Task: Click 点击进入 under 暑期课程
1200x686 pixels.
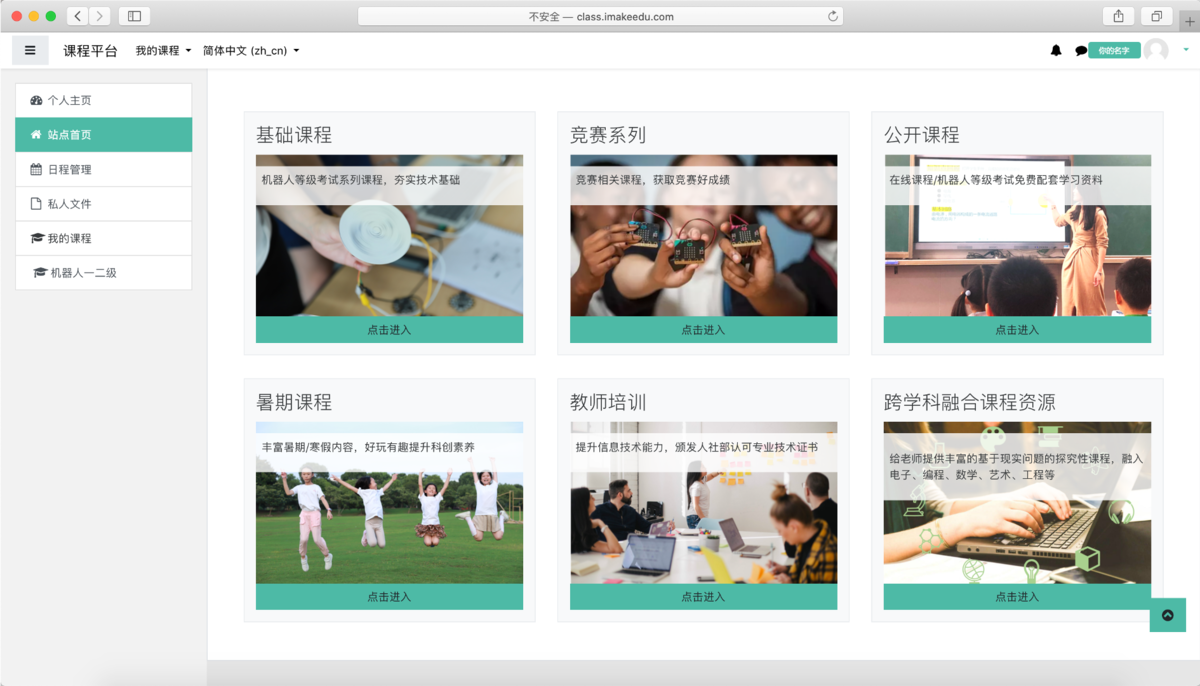Action: [x=389, y=597]
